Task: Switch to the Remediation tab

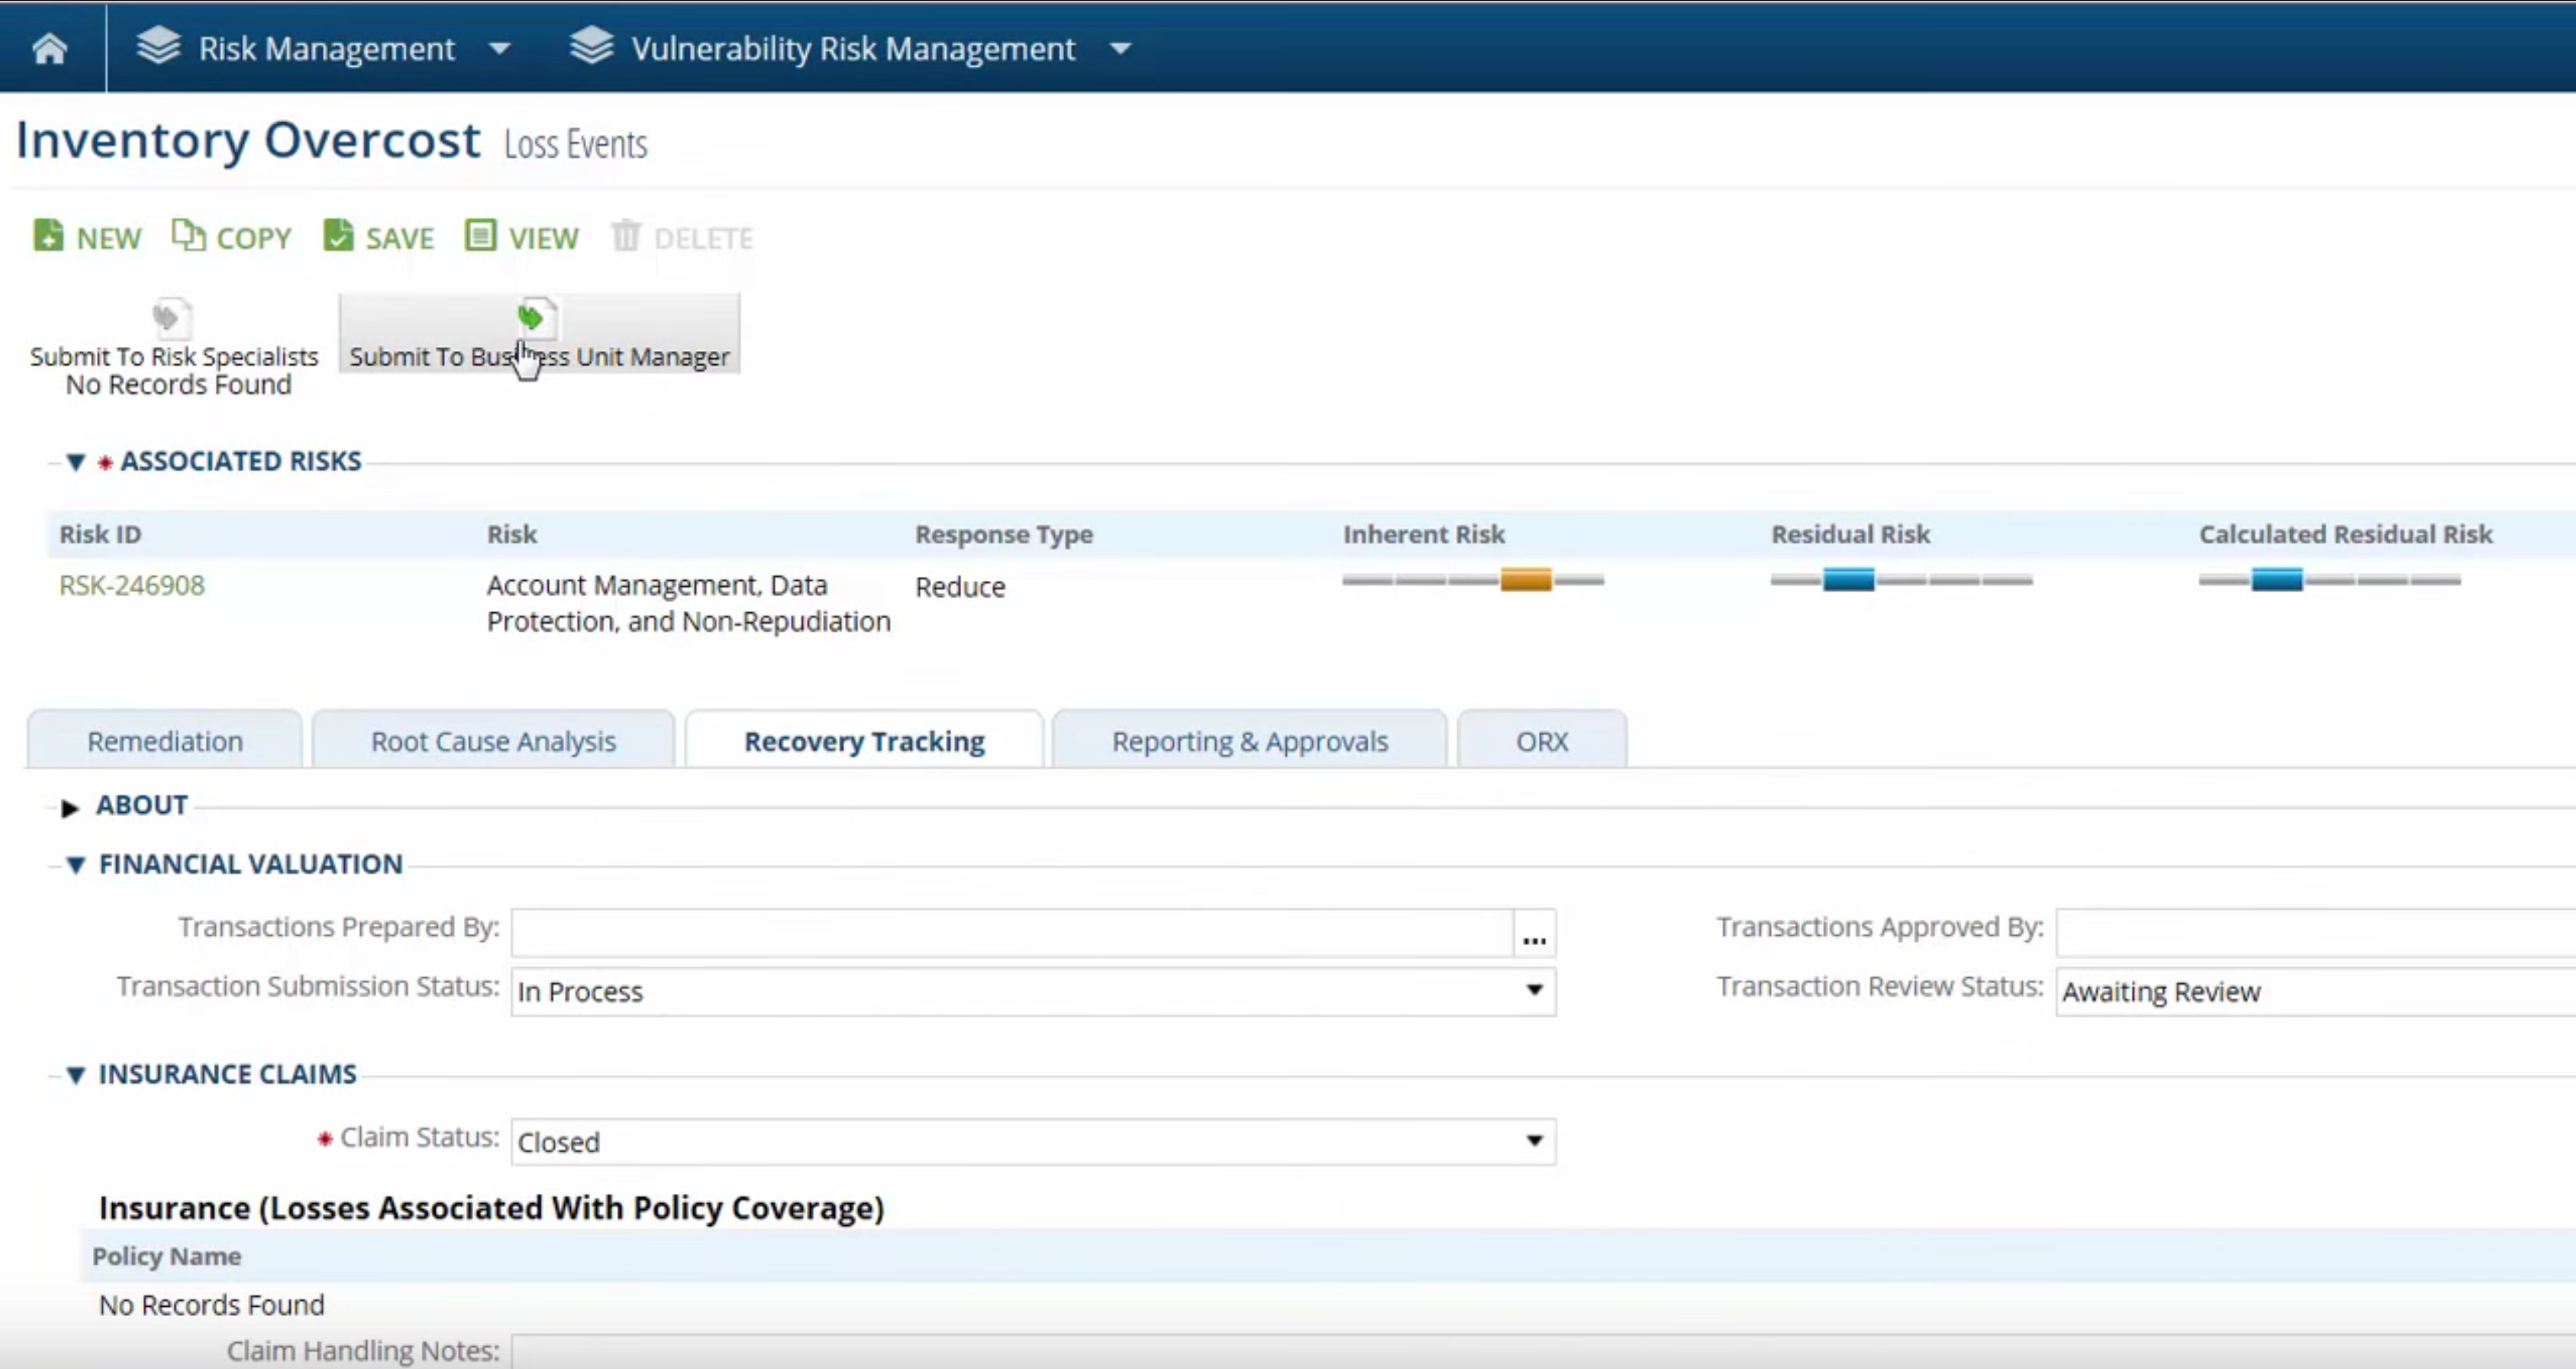Action: point(165,741)
